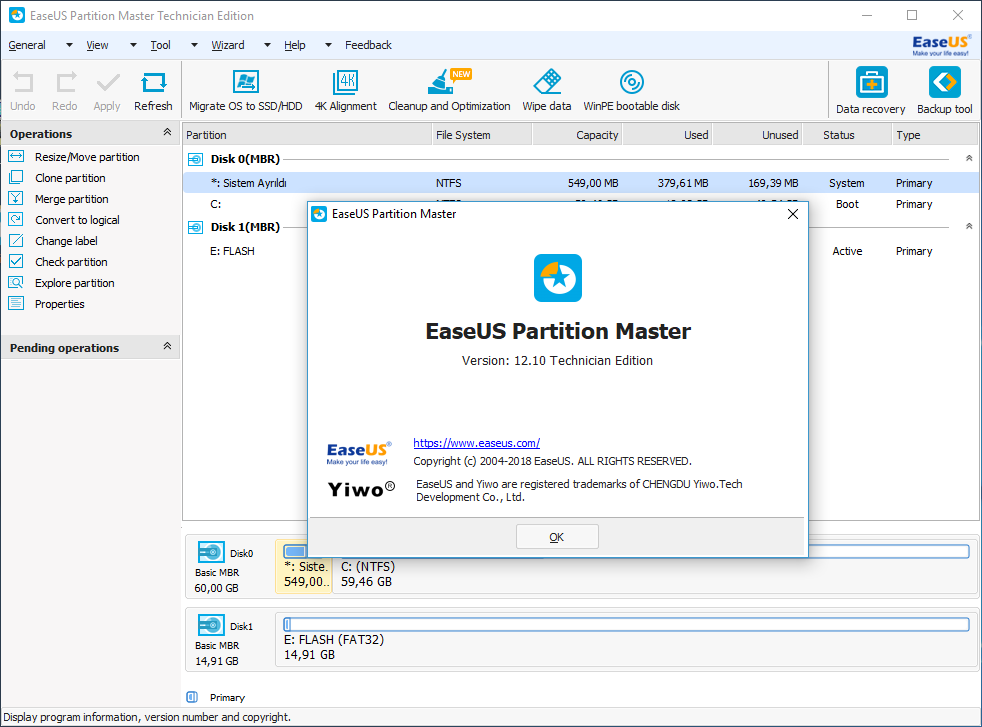Sort by the File System column header
982x727 pixels.
tap(482, 135)
